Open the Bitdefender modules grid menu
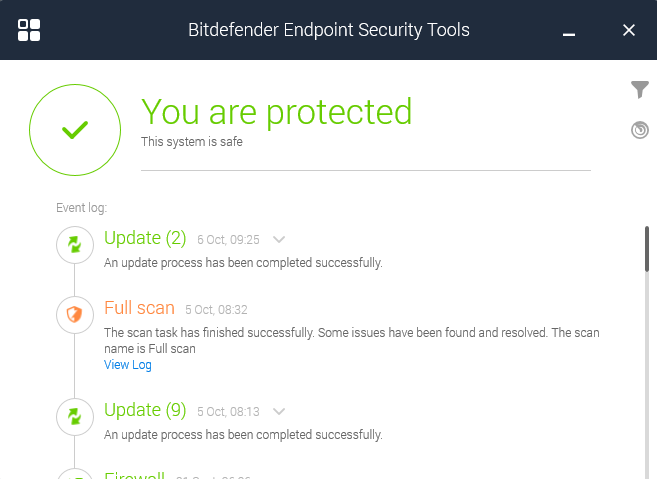 click(29, 30)
